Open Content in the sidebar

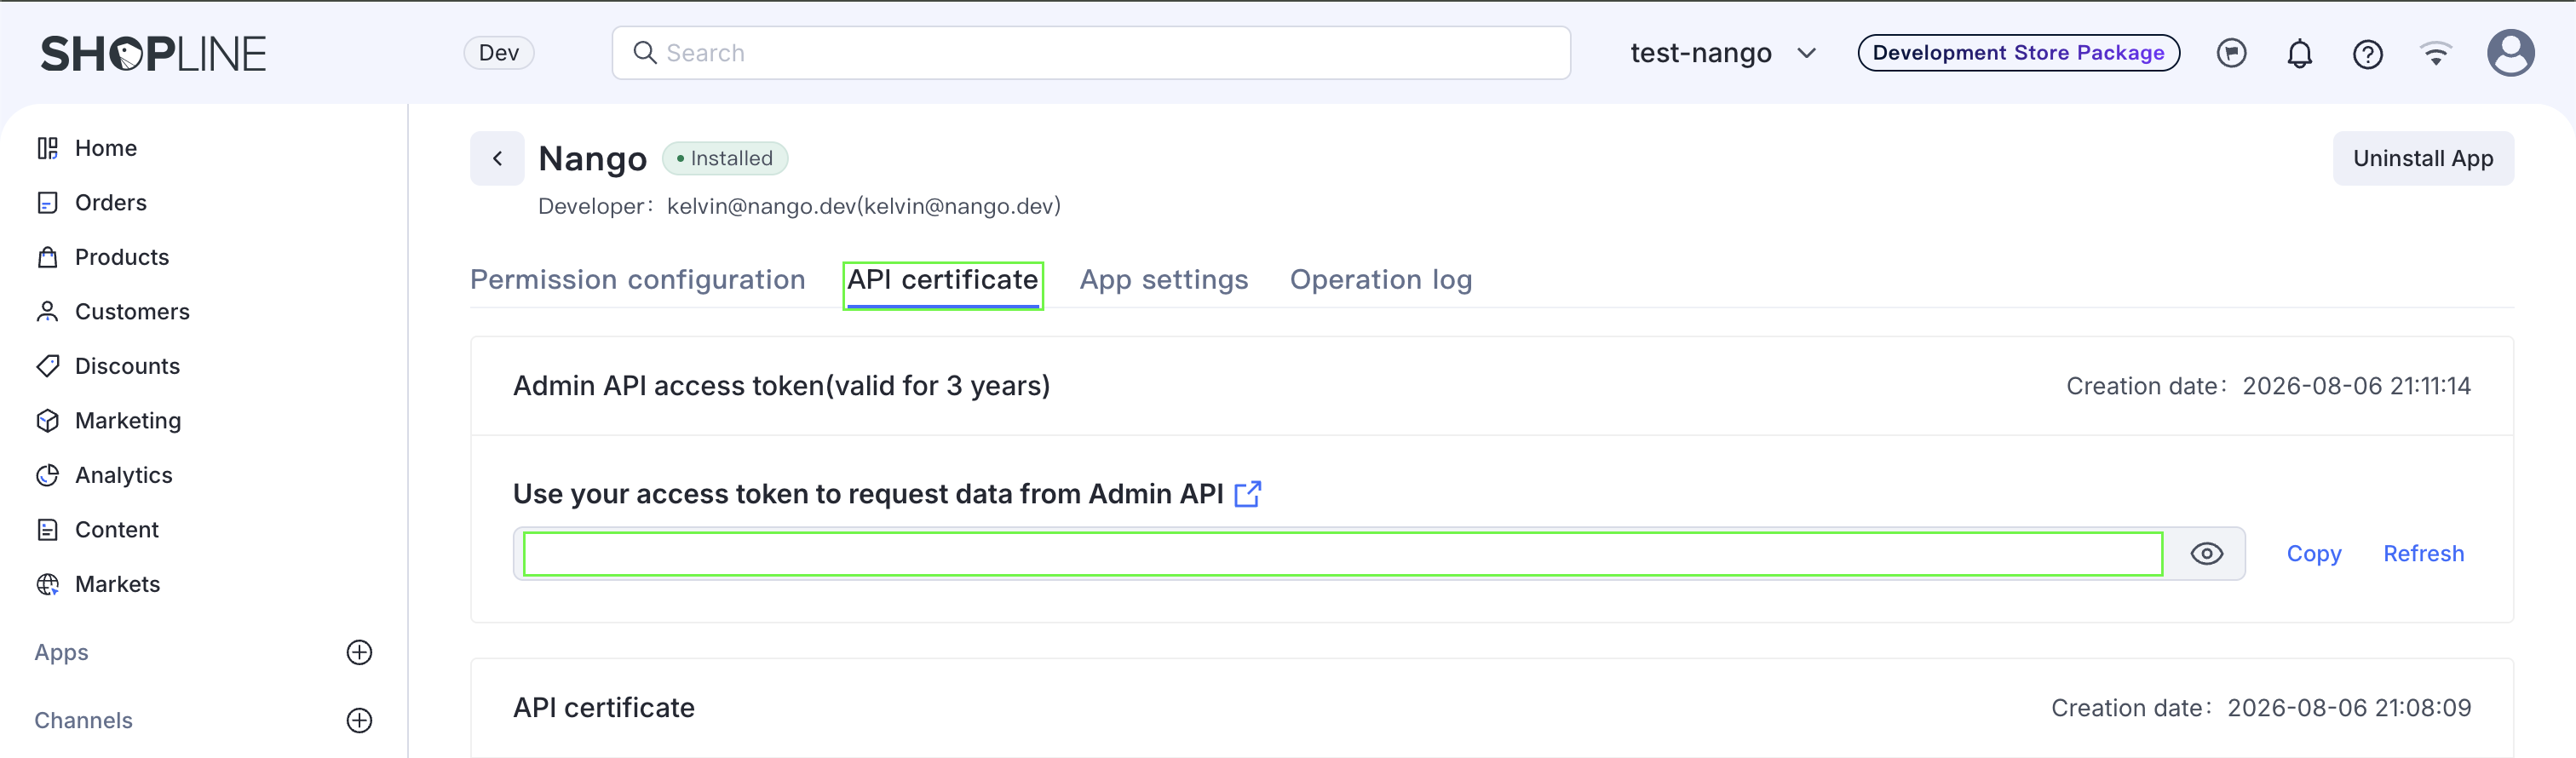click(x=117, y=530)
